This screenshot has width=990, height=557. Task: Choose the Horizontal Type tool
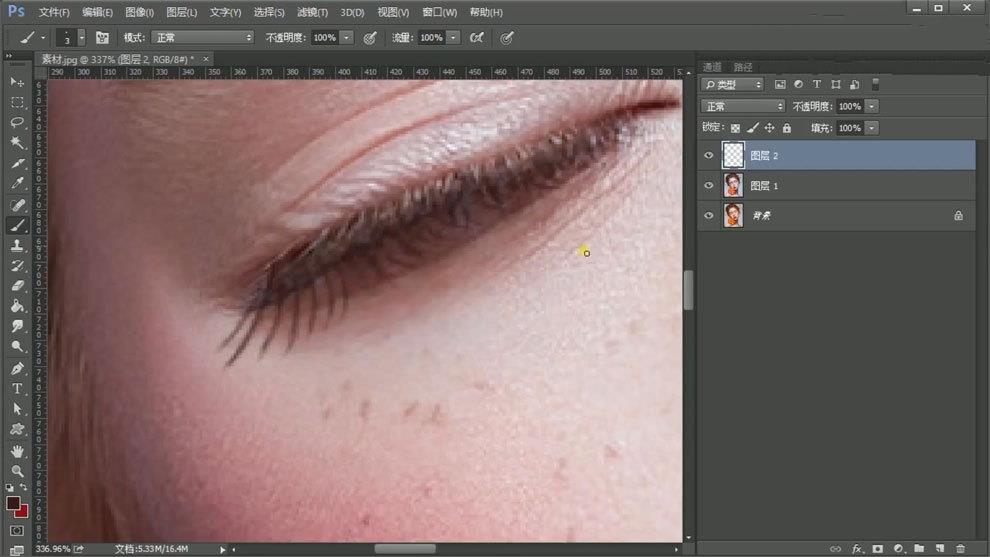(x=17, y=389)
